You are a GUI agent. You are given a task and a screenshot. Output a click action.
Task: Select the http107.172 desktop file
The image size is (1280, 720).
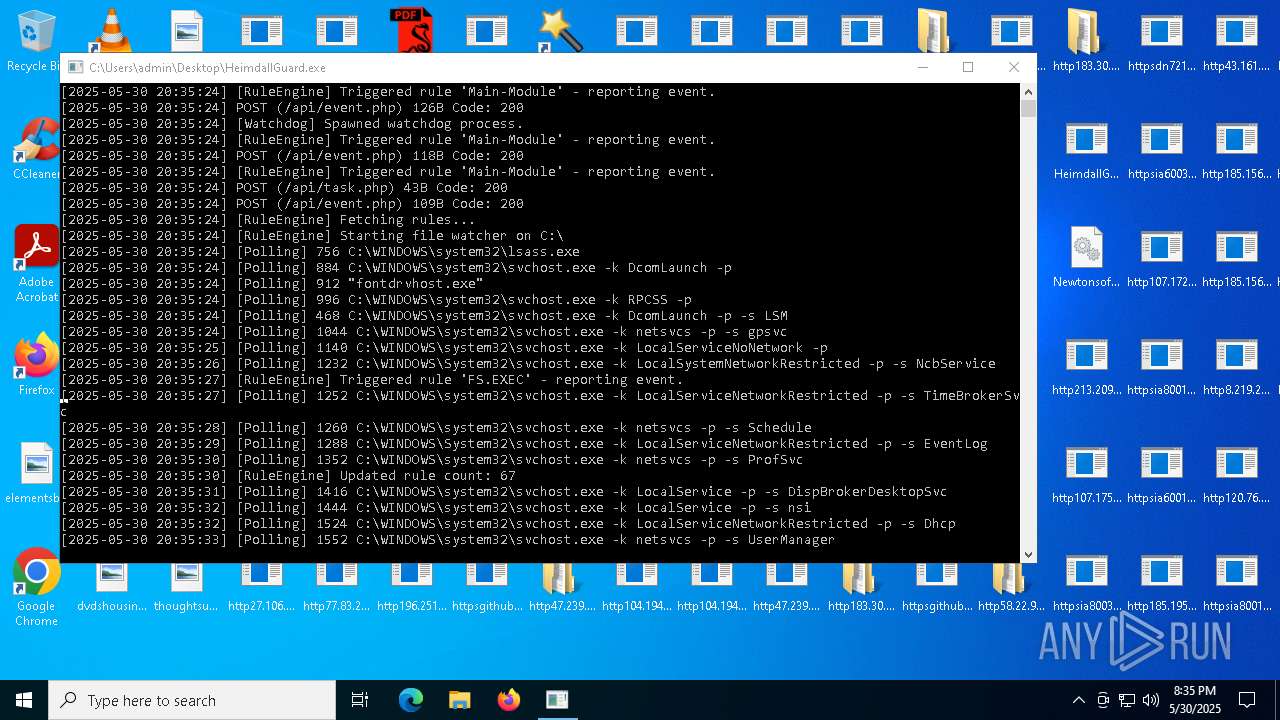coord(1161,260)
